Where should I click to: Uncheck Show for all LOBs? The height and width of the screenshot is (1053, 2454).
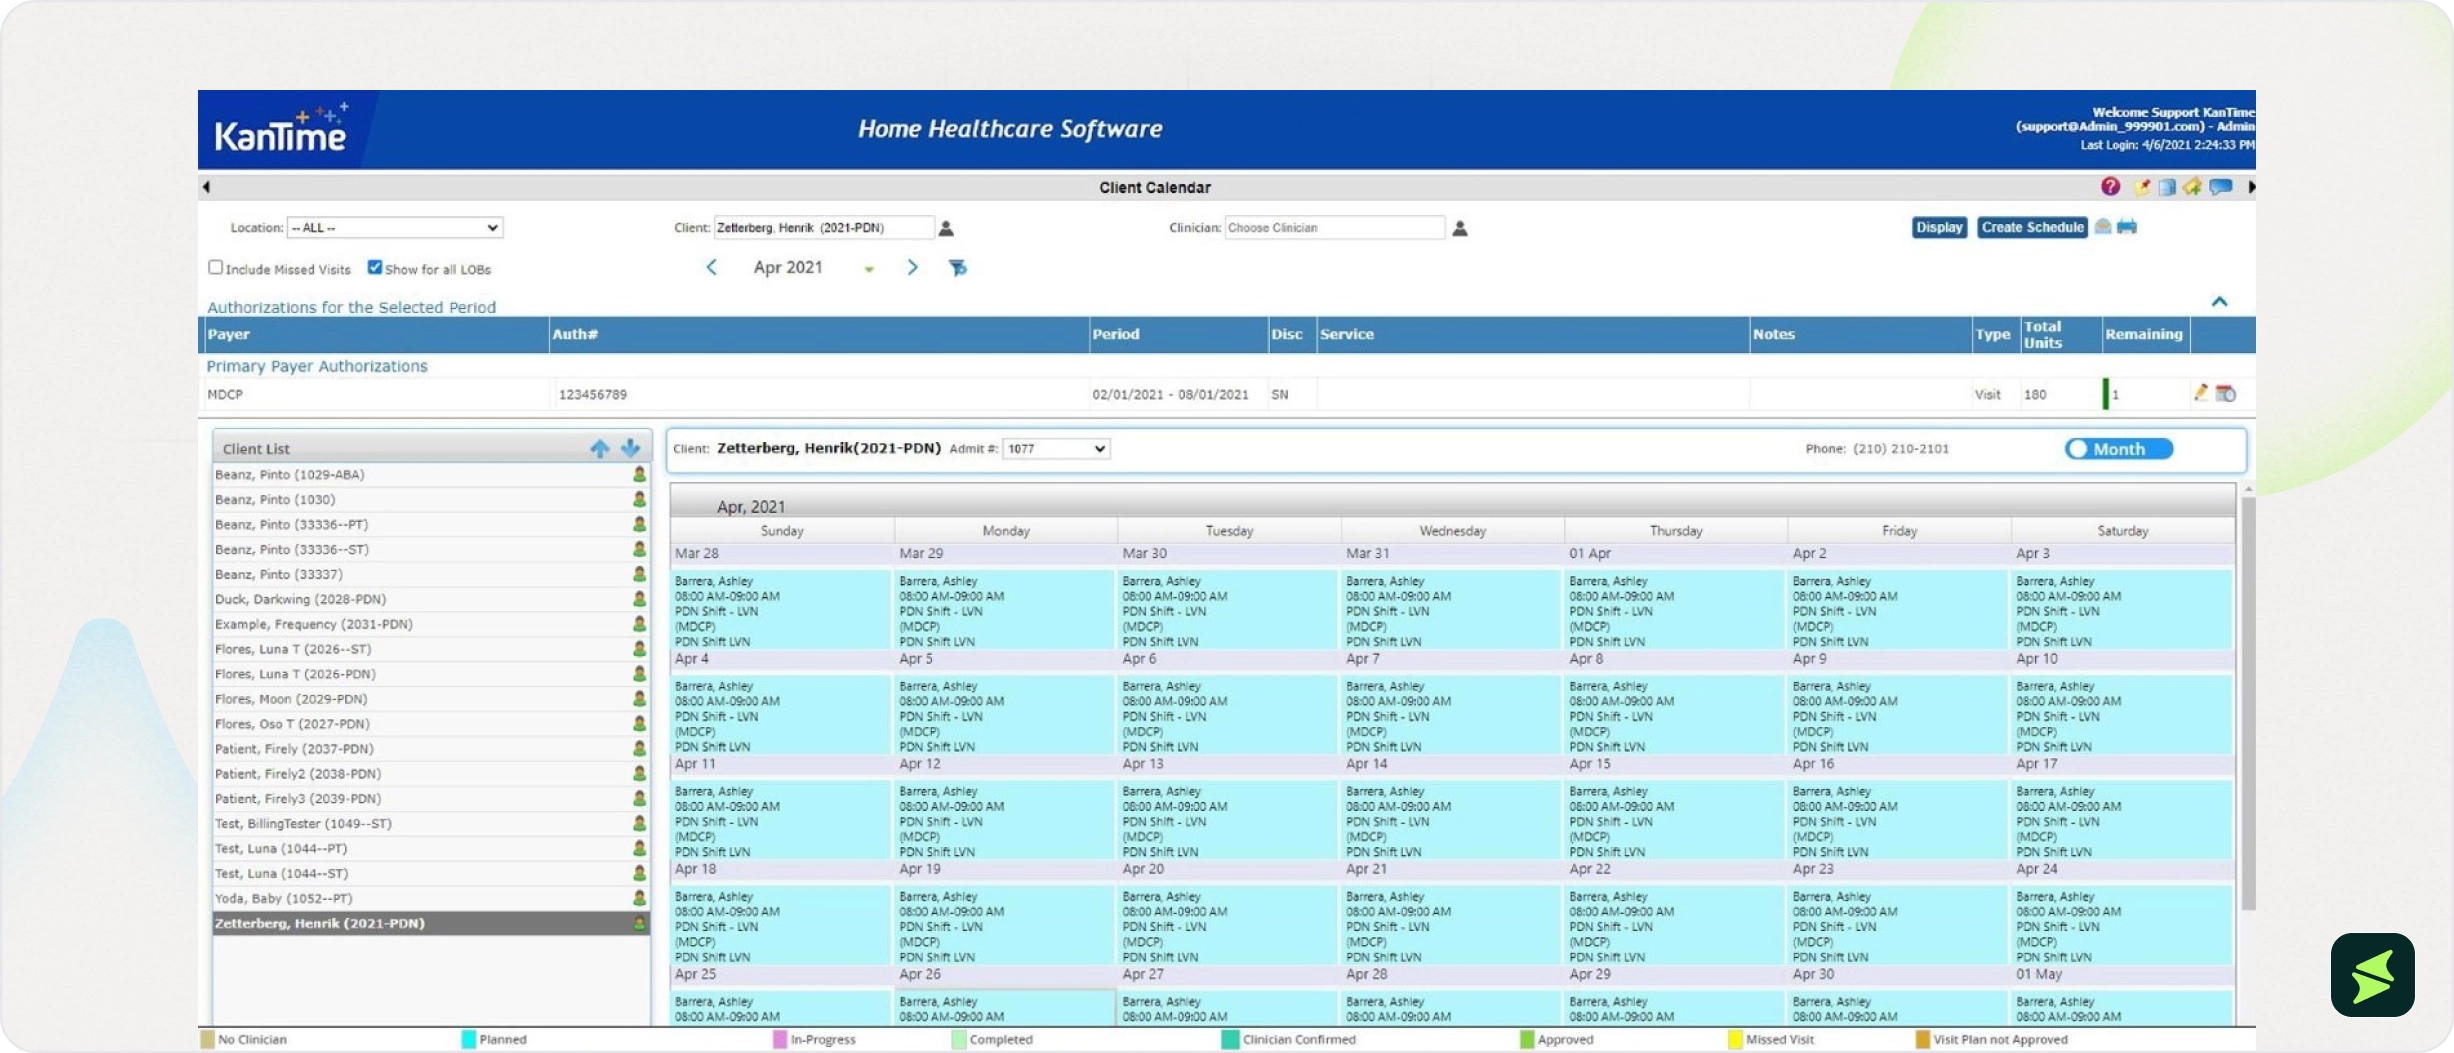tap(375, 267)
